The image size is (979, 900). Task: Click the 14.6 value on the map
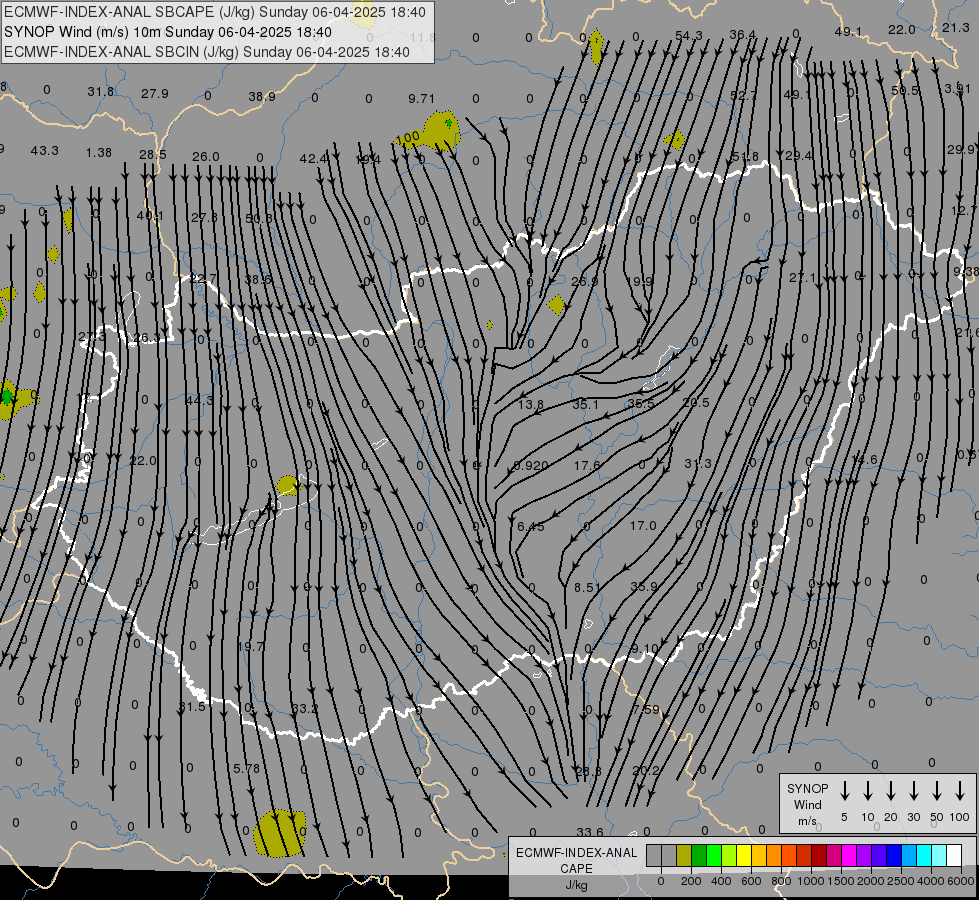864,460
